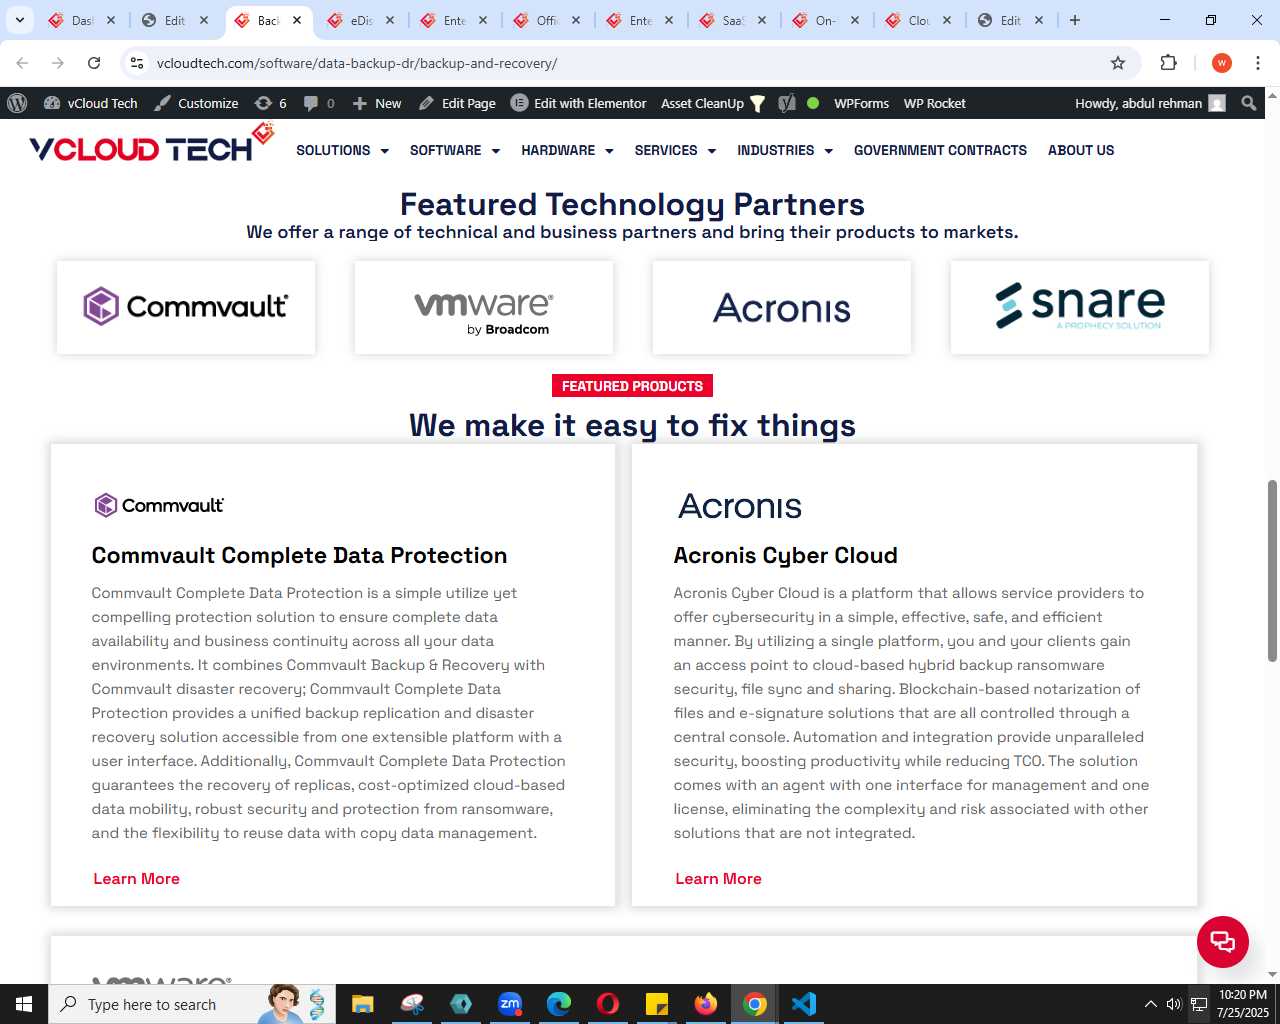Open the WordPress logo menu
This screenshot has width=1280, height=1024.
[x=17, y=103]
